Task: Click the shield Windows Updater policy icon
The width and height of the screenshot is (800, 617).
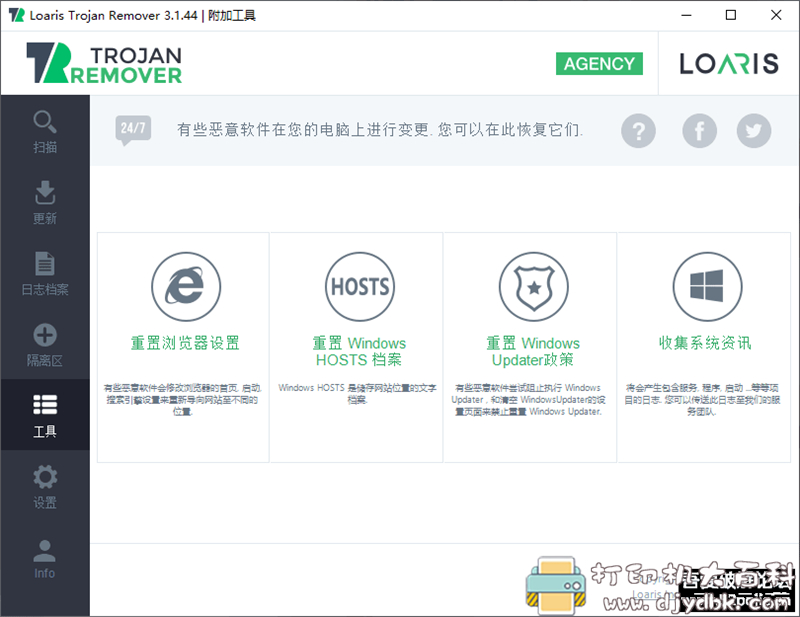Action: [x=534, y=286]
